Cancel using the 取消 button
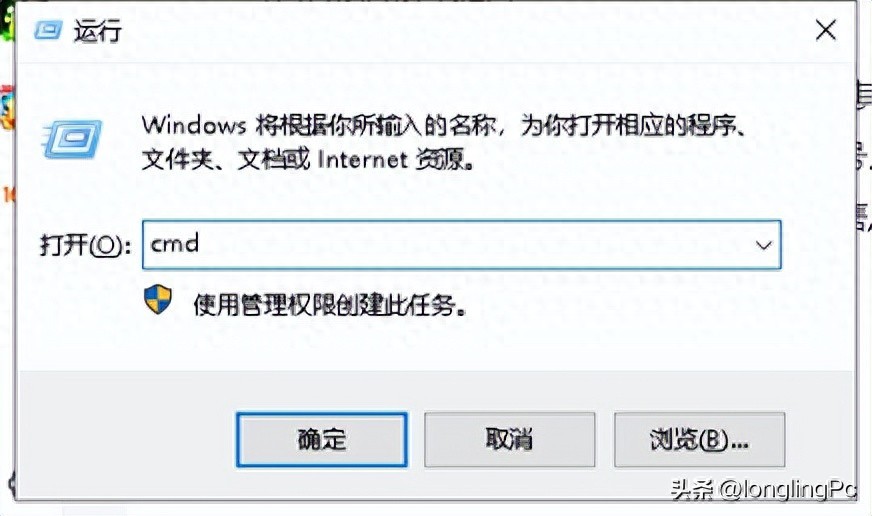 (x=509, y=440)
